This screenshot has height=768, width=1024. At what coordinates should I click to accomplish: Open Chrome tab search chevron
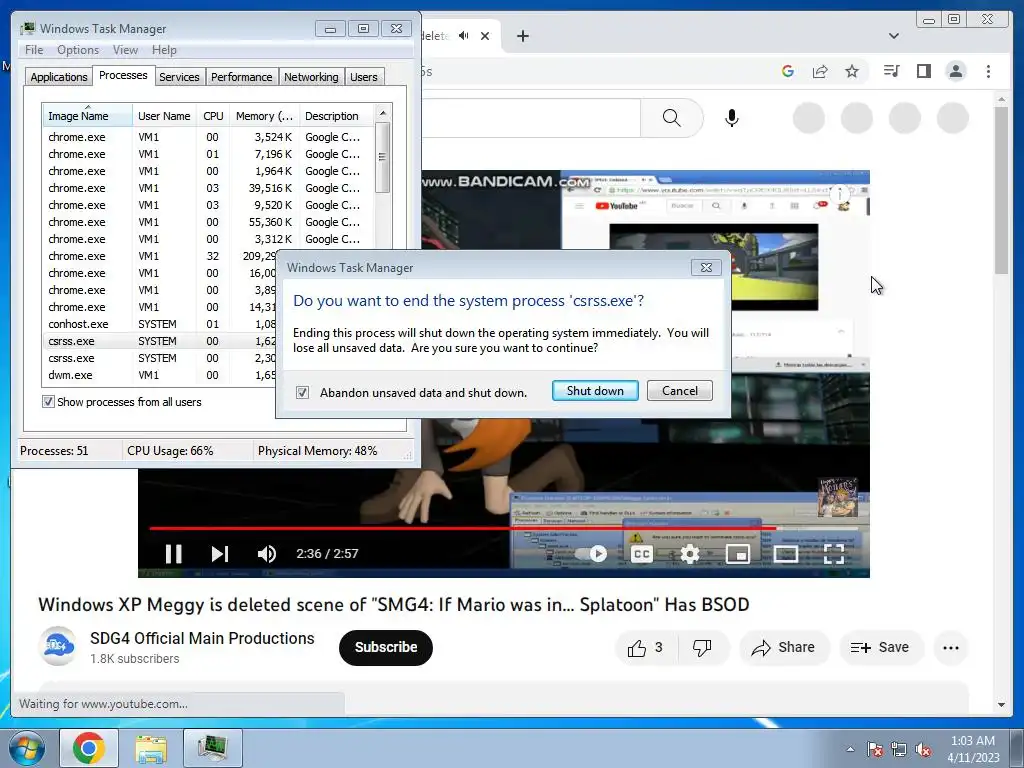893,36
